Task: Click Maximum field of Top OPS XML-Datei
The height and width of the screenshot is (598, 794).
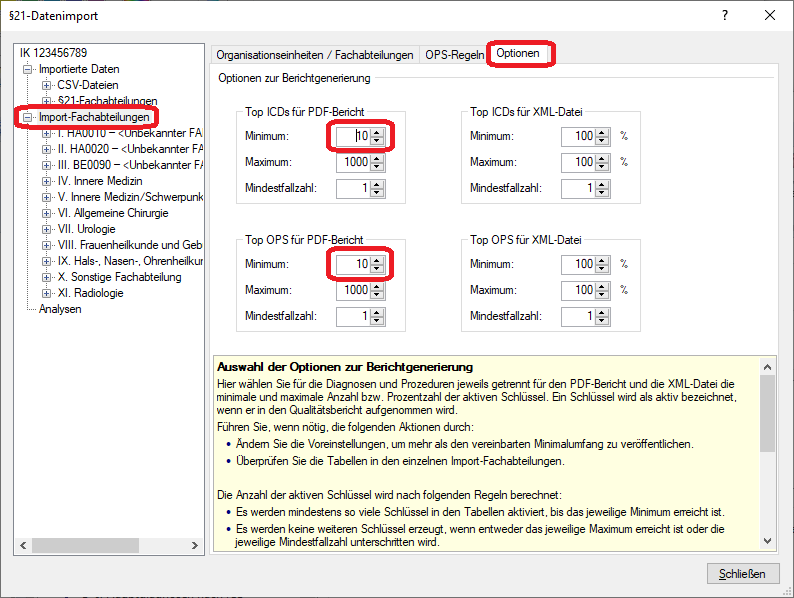Action: click(x=578, y=290)
